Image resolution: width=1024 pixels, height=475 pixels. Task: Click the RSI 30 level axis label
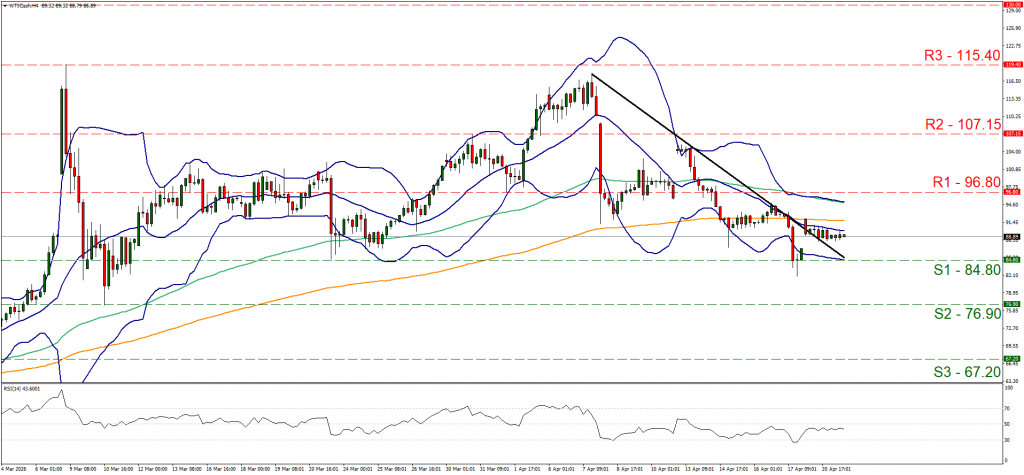tap(1009, 439)
